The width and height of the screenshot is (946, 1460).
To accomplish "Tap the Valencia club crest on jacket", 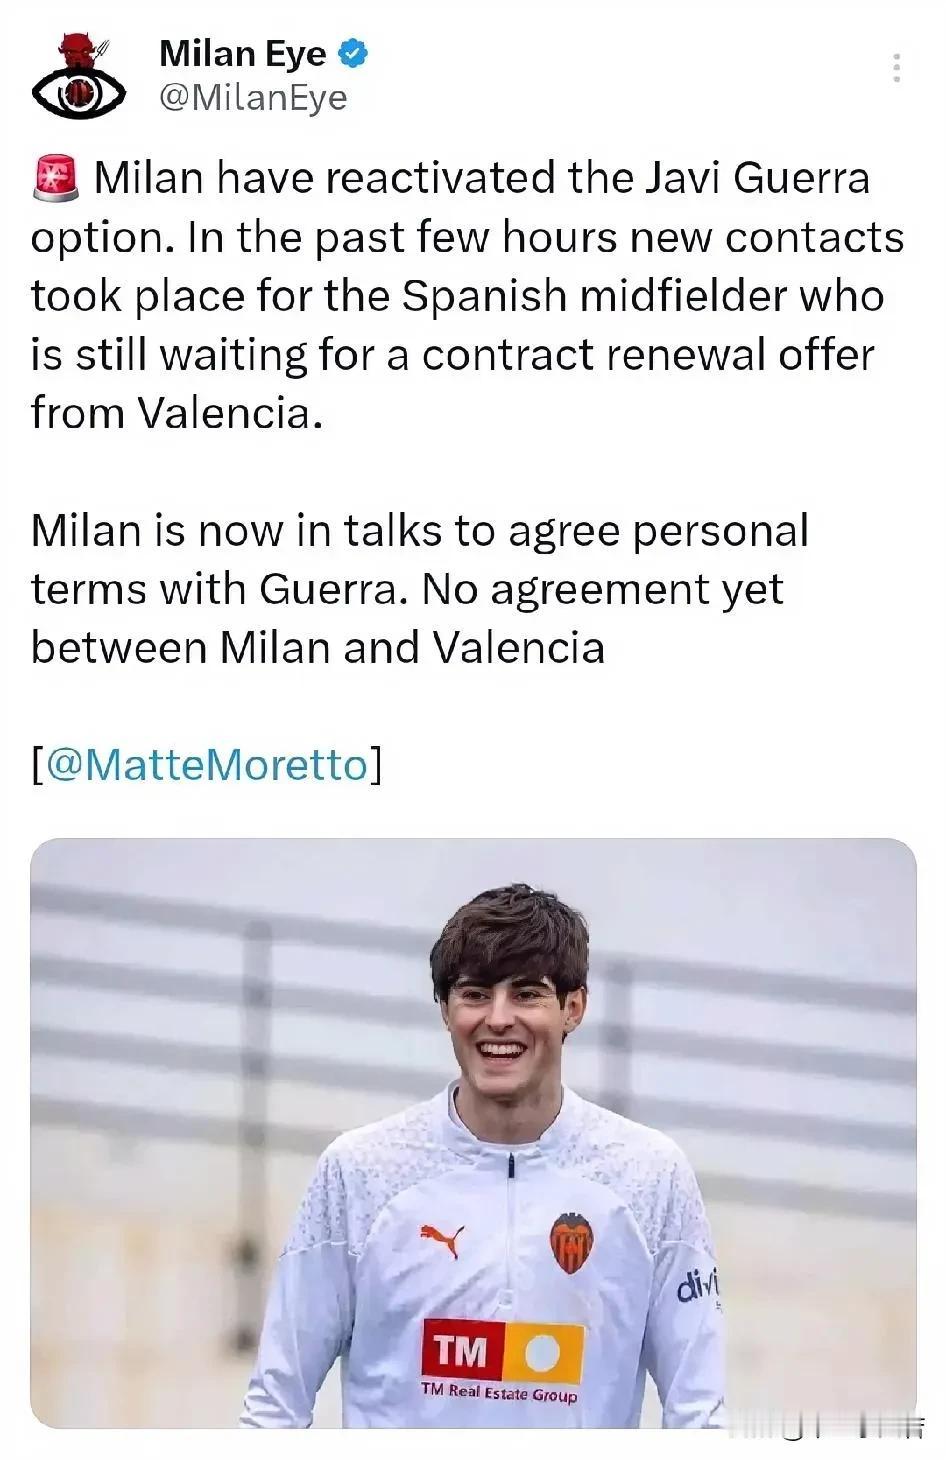I will coord(571,1243).
